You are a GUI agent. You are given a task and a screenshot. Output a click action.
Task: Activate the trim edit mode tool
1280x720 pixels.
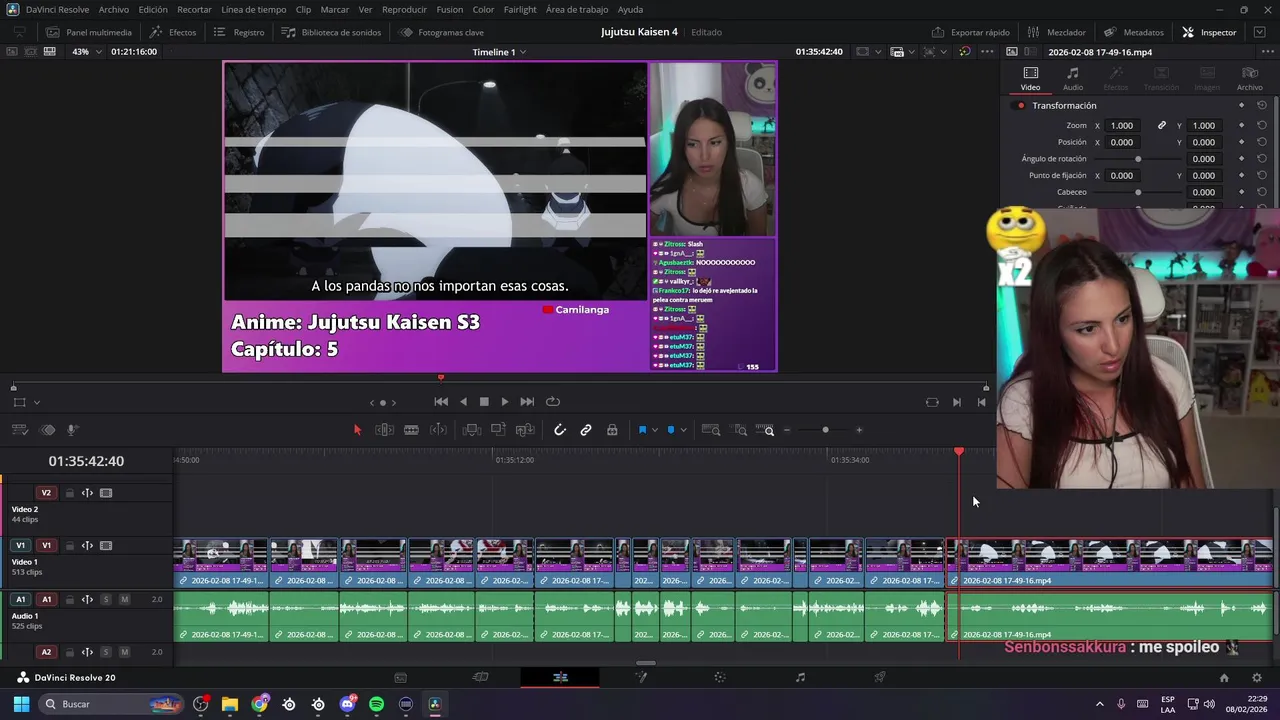point(384,430)
